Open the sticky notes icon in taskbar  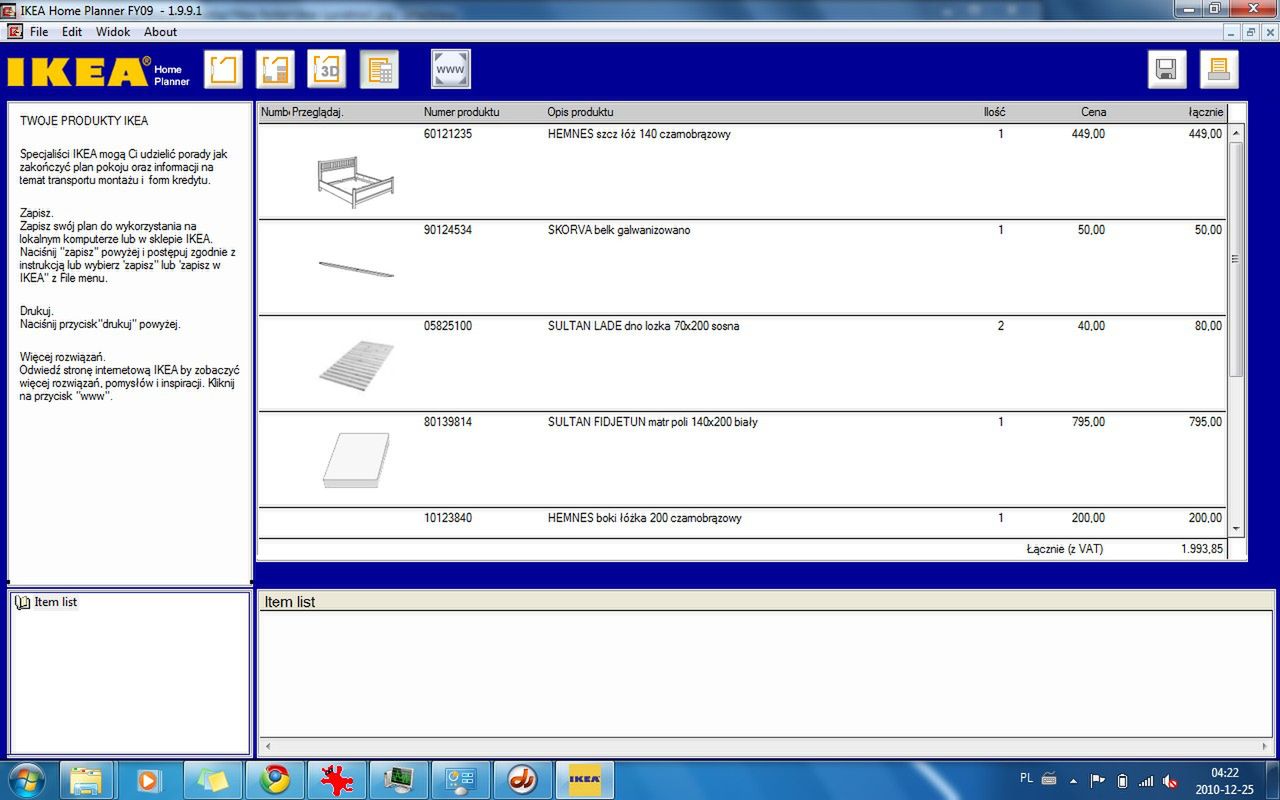[213, 779]
